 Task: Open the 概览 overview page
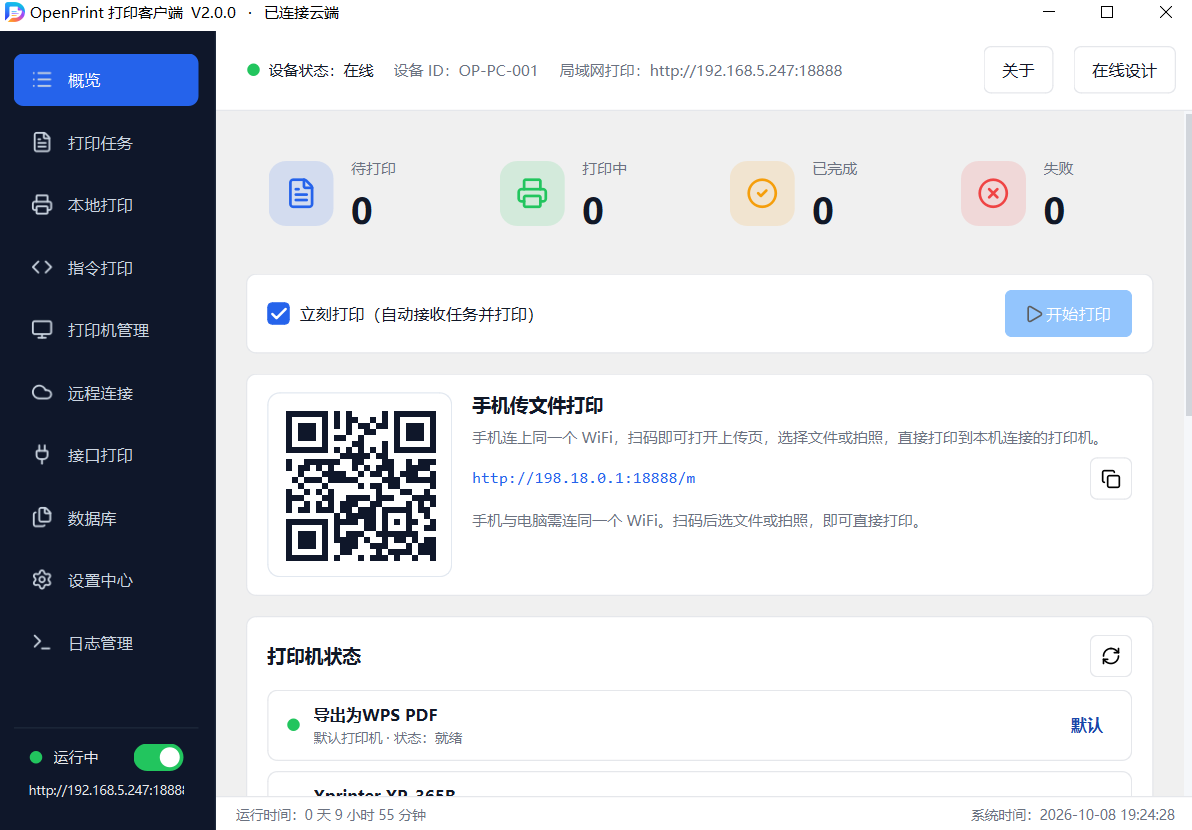coord(106,80)
